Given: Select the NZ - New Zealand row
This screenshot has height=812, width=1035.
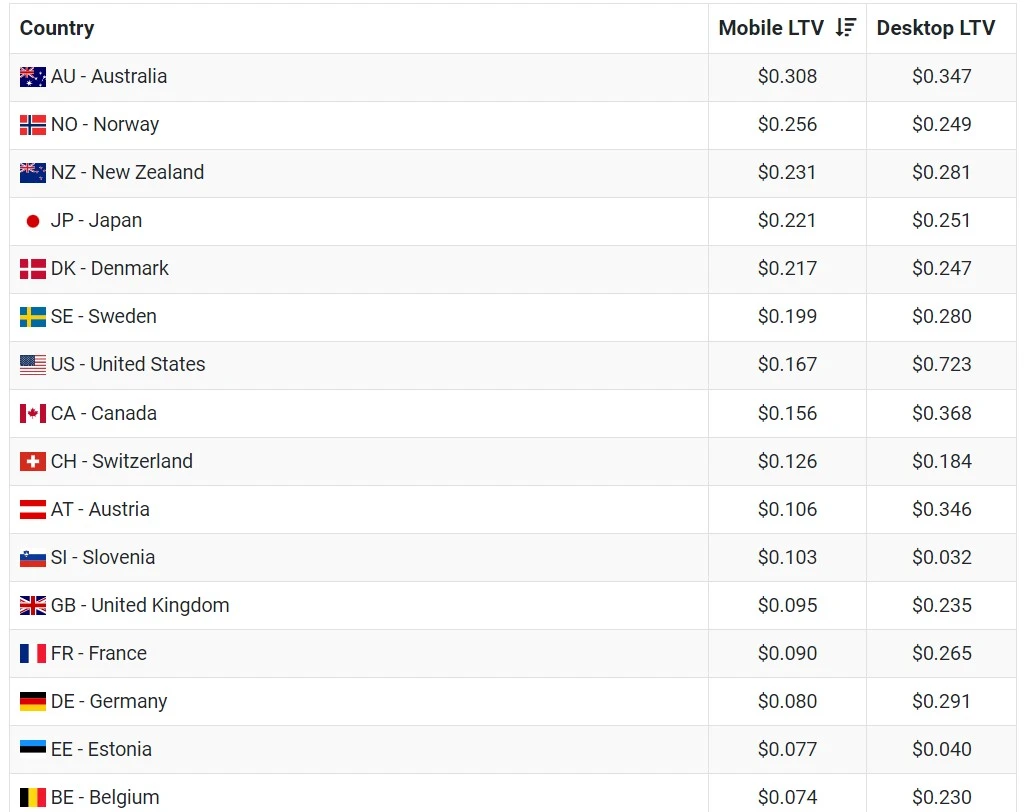Looking at the screenshot, I should click(x=513, y=173).
